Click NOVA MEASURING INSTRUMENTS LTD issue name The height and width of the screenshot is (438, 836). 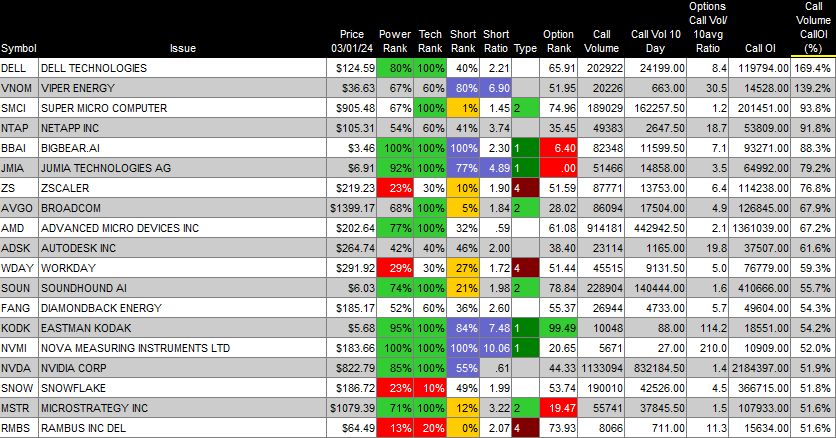(x=135, y=348)
